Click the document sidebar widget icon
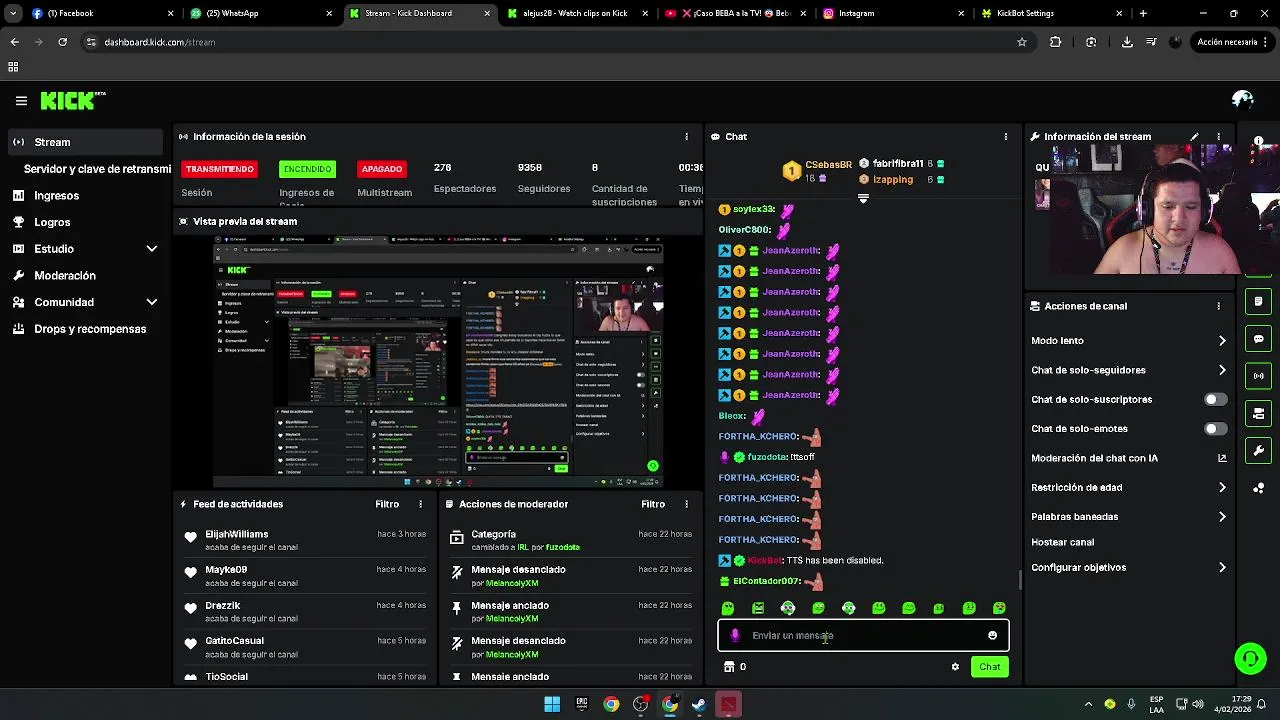 1259,301
